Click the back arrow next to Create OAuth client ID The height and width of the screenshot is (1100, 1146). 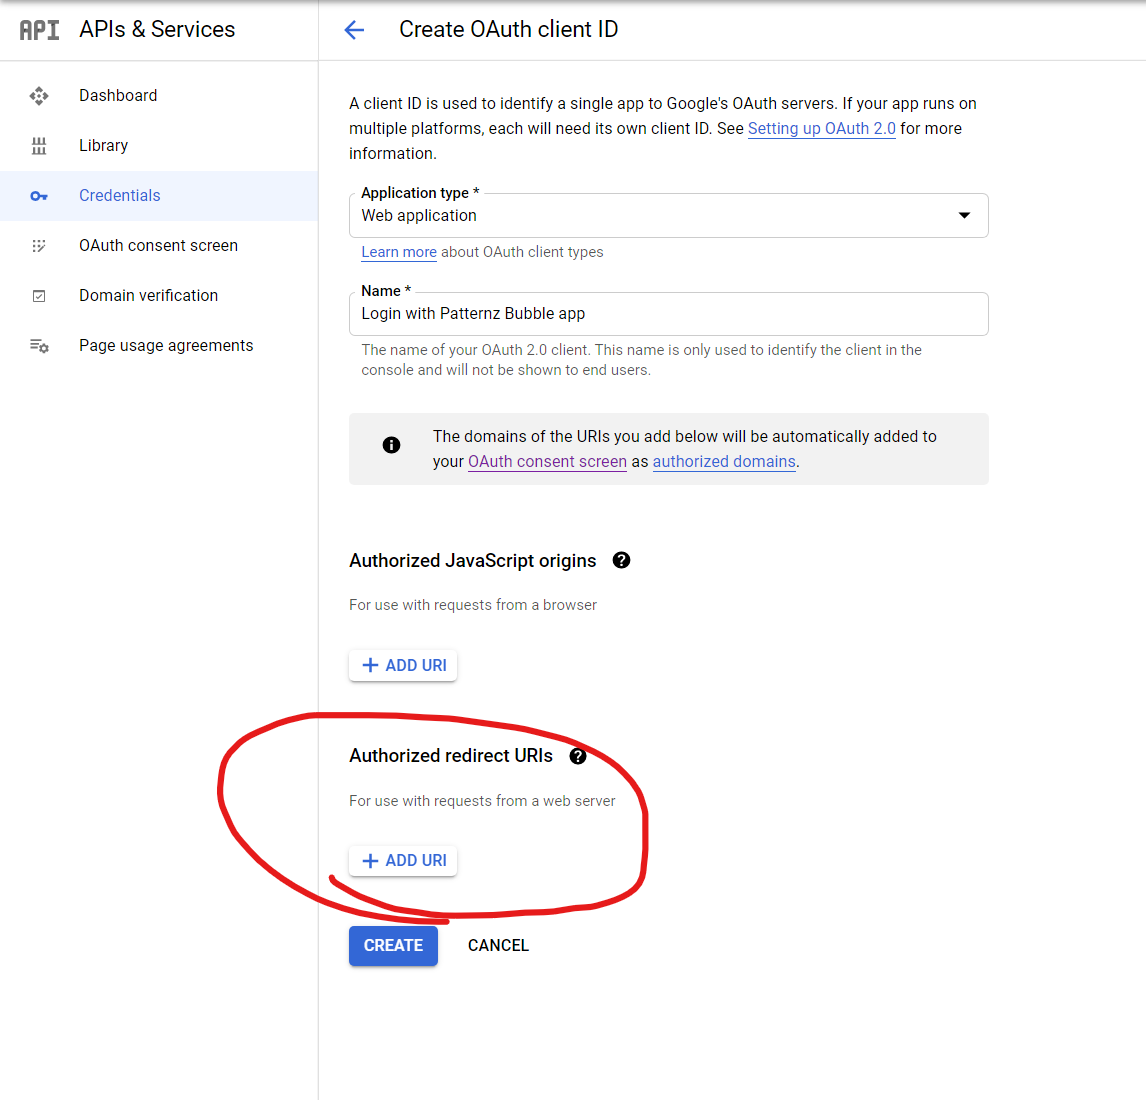tap(354, 30)
